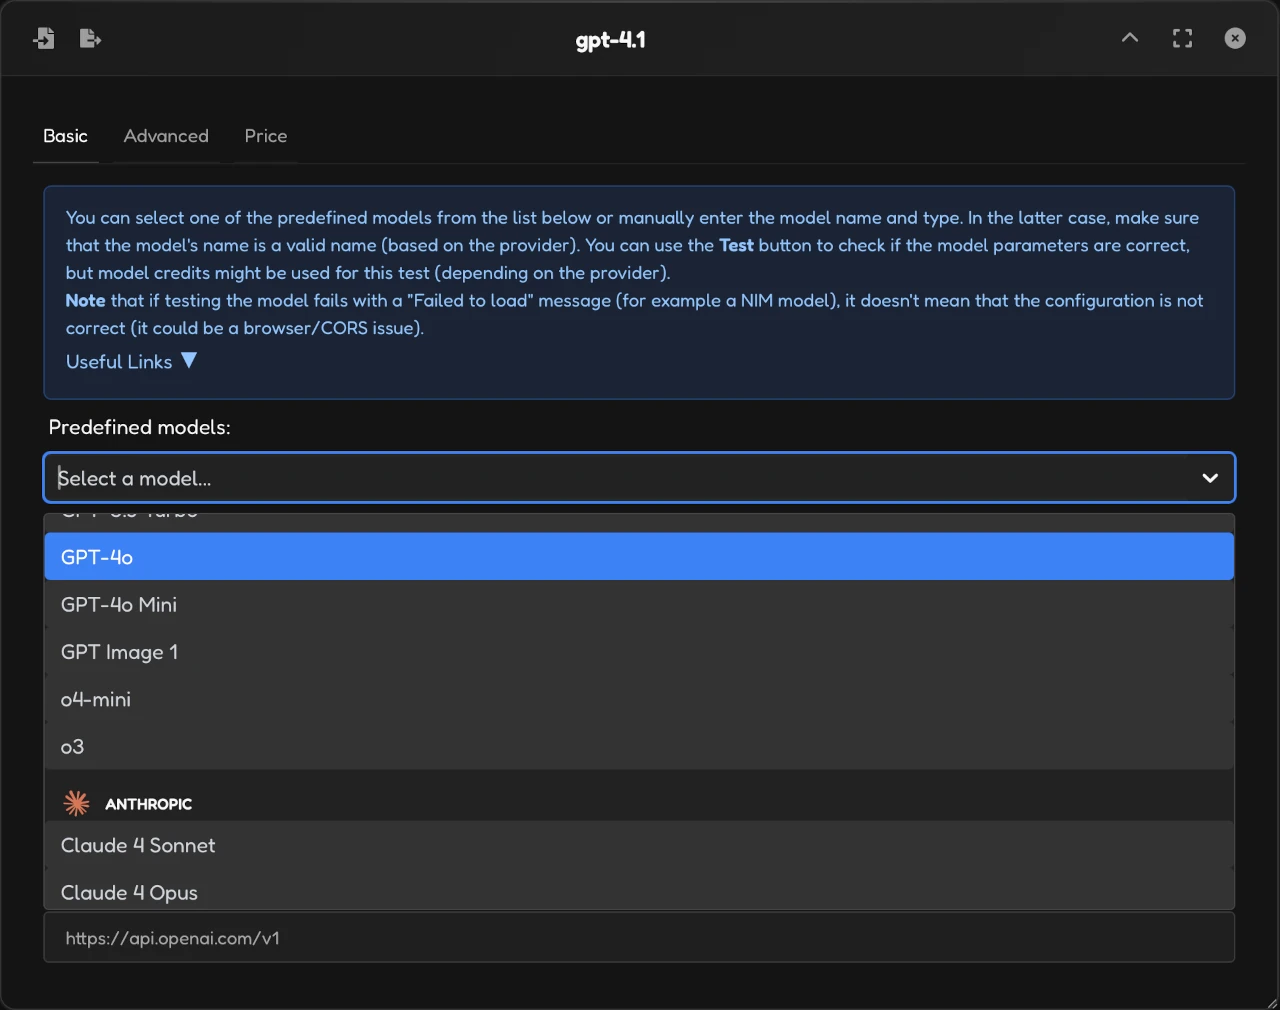Pick GPT Image 1 model option

point(639,652)
